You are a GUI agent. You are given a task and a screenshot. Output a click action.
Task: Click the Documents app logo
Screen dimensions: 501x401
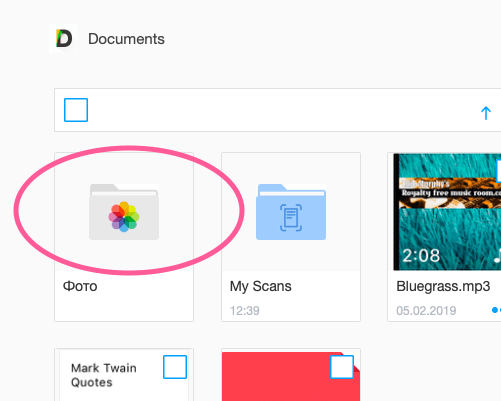coord(64,38)
